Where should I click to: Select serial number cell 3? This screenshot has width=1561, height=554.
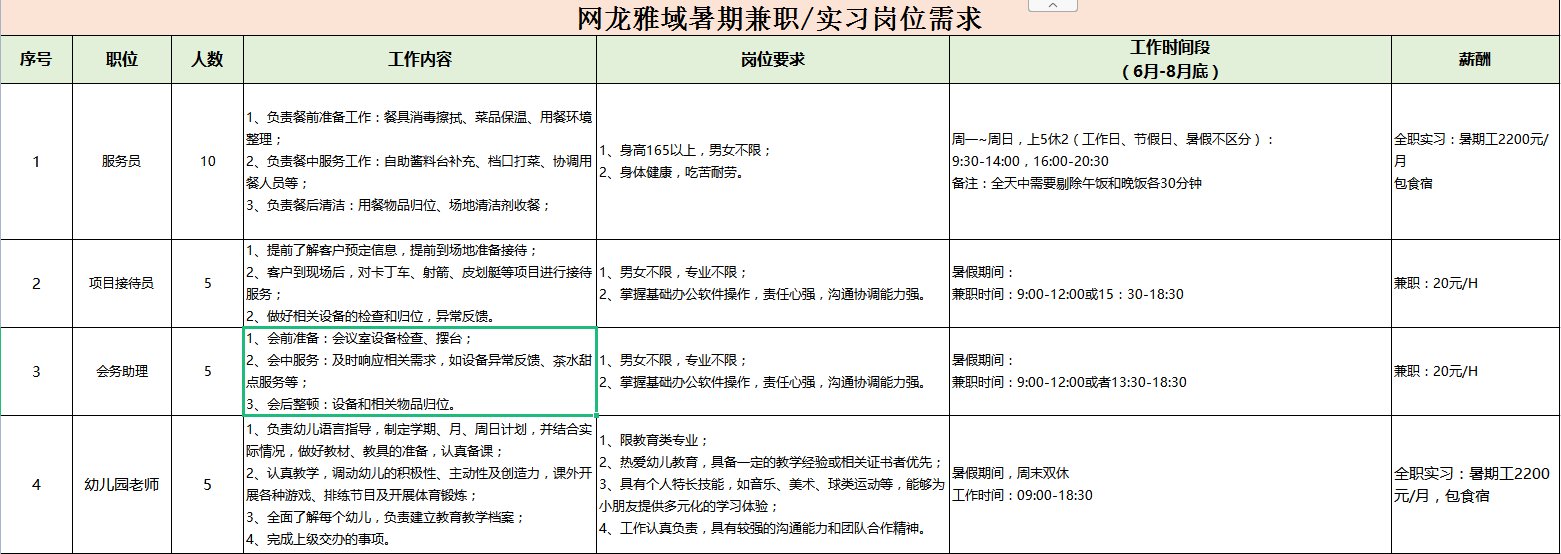tap(36, 371)
